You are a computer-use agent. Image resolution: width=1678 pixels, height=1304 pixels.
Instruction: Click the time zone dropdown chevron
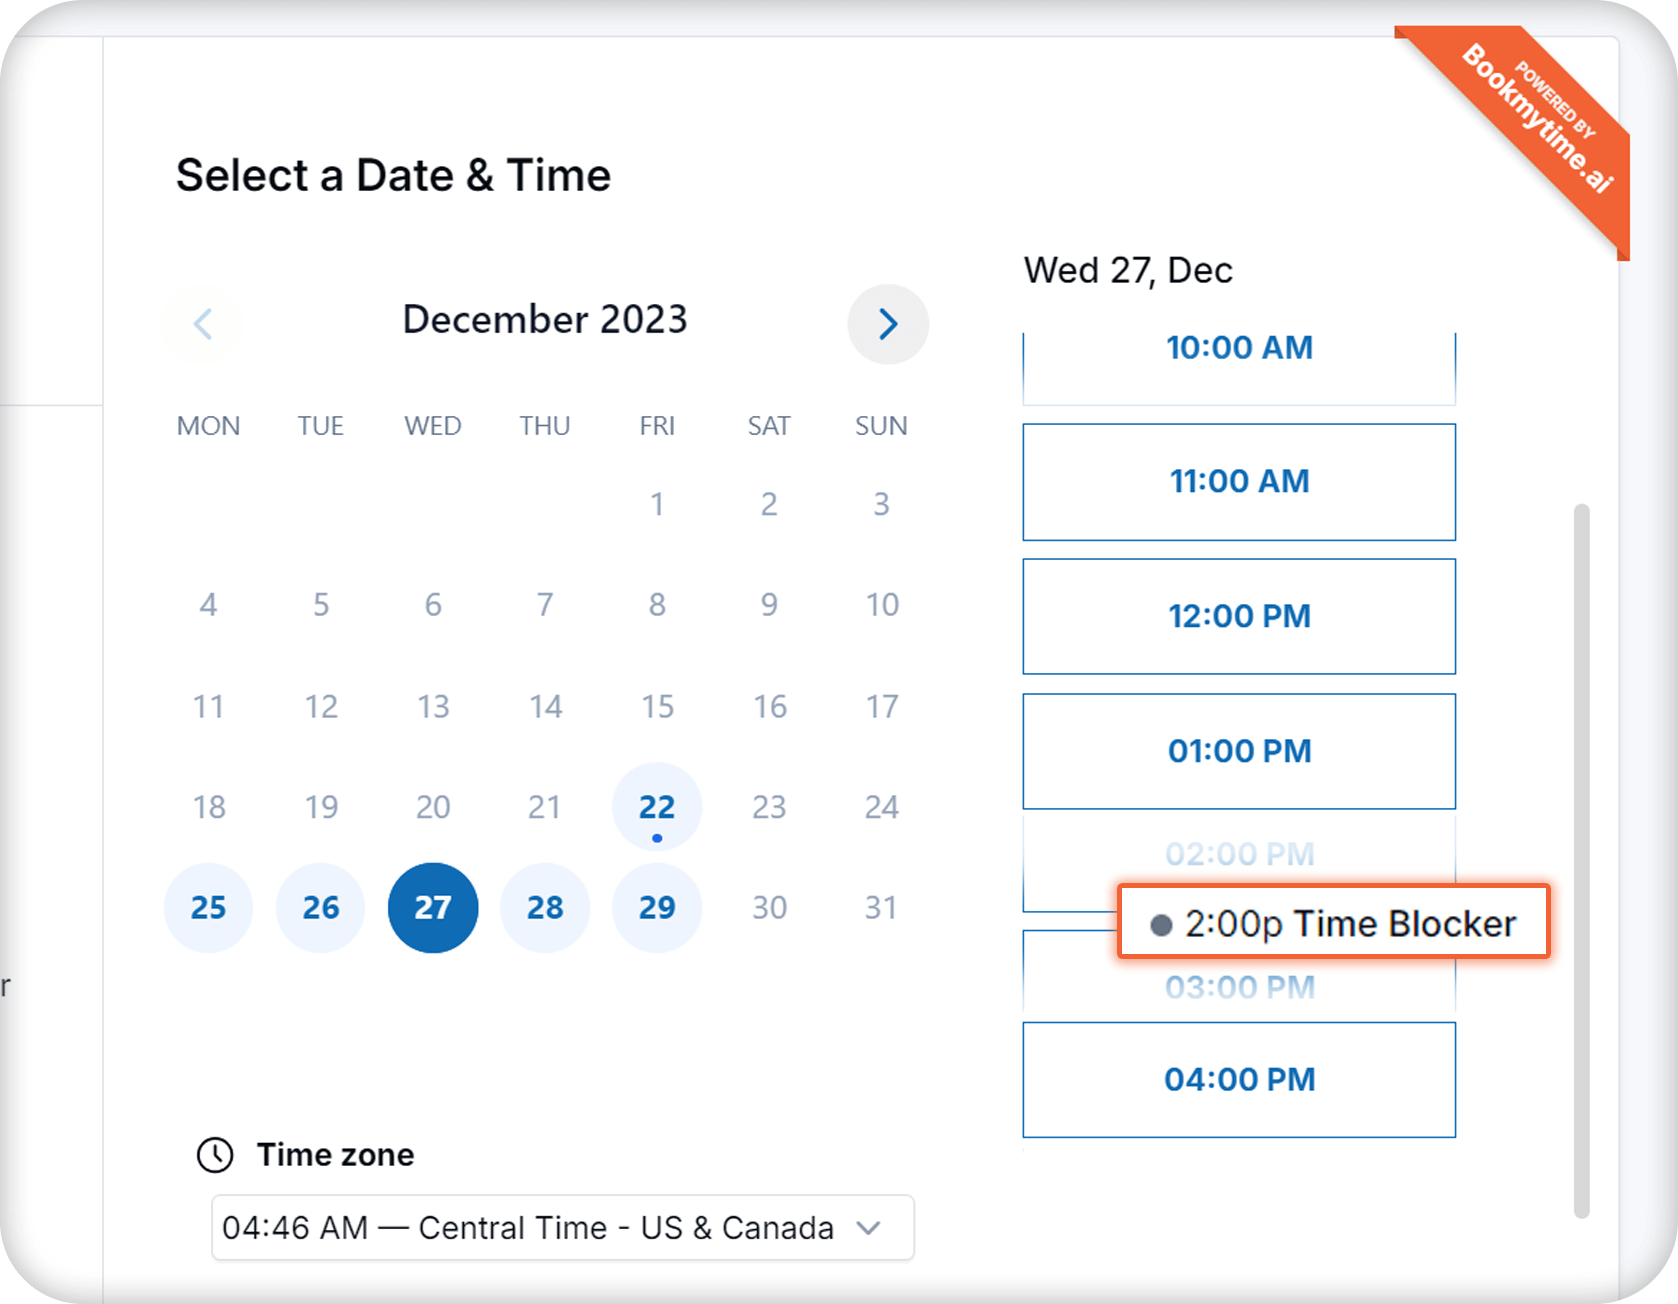(x=869, y=1228)
